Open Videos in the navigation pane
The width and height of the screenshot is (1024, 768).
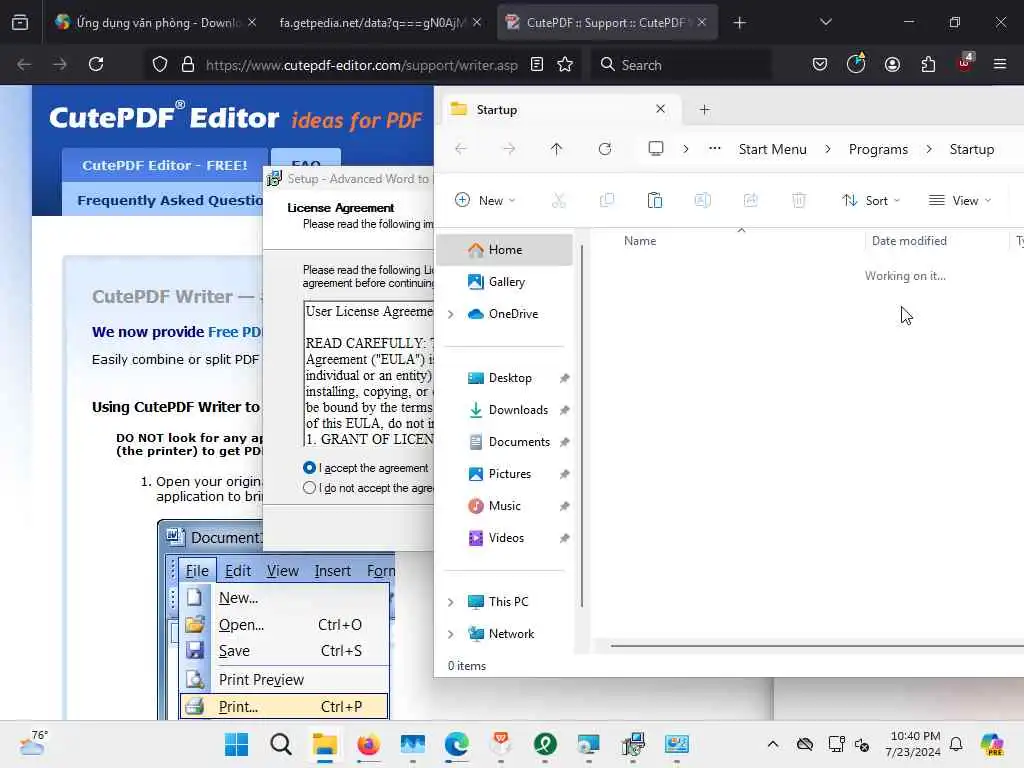[x=505, y=537]
